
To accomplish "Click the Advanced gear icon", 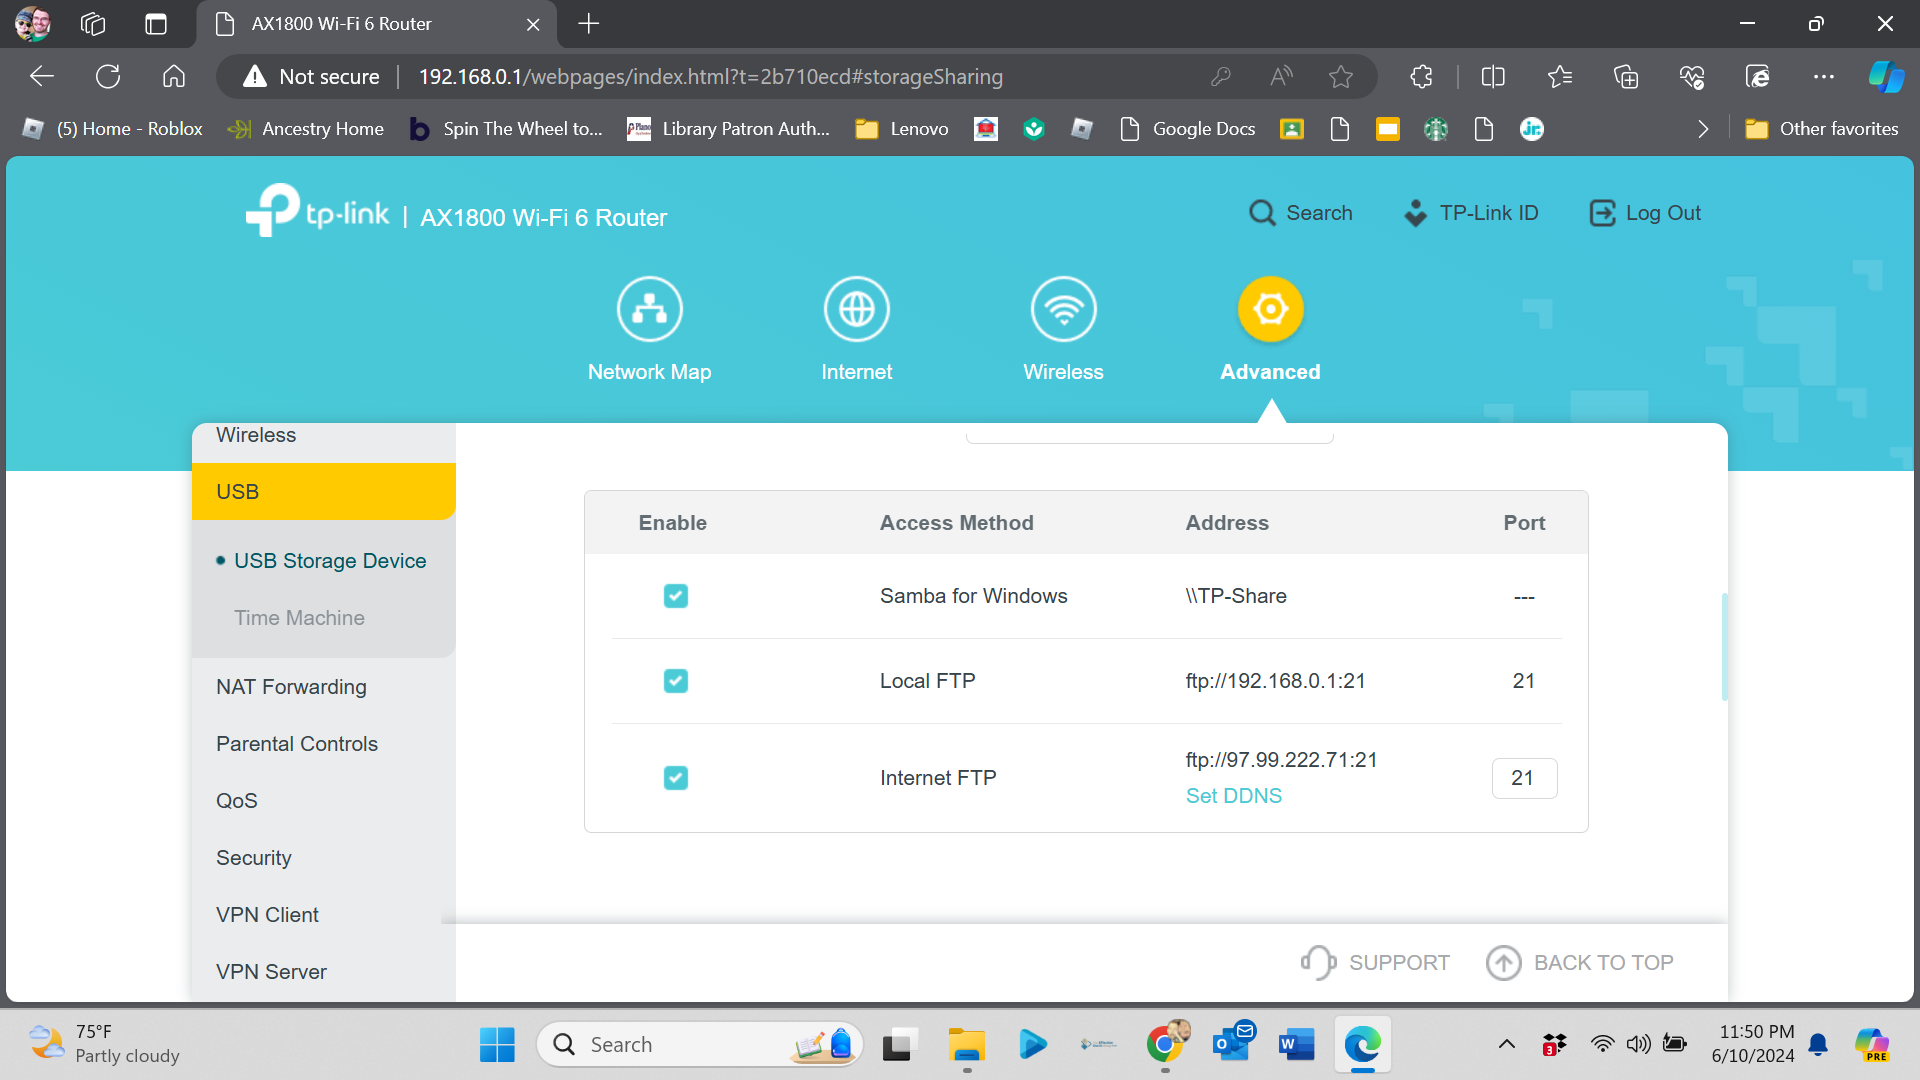I will pos(1270,309).
